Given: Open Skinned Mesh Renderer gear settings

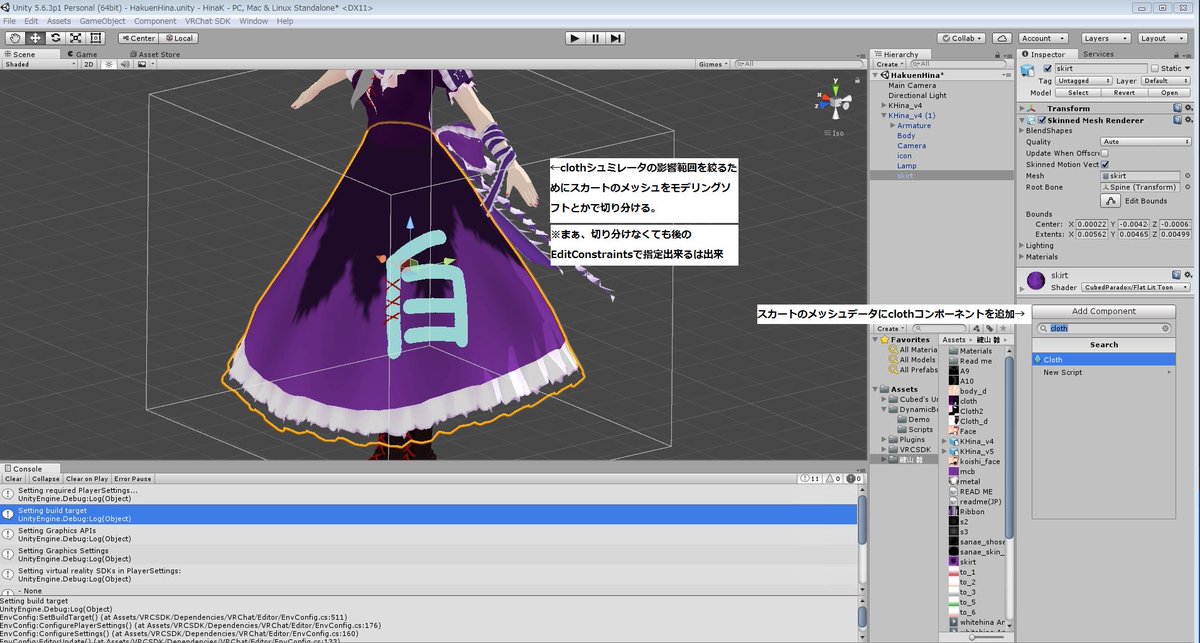Looking at the screenshot, I should 1188,120.
